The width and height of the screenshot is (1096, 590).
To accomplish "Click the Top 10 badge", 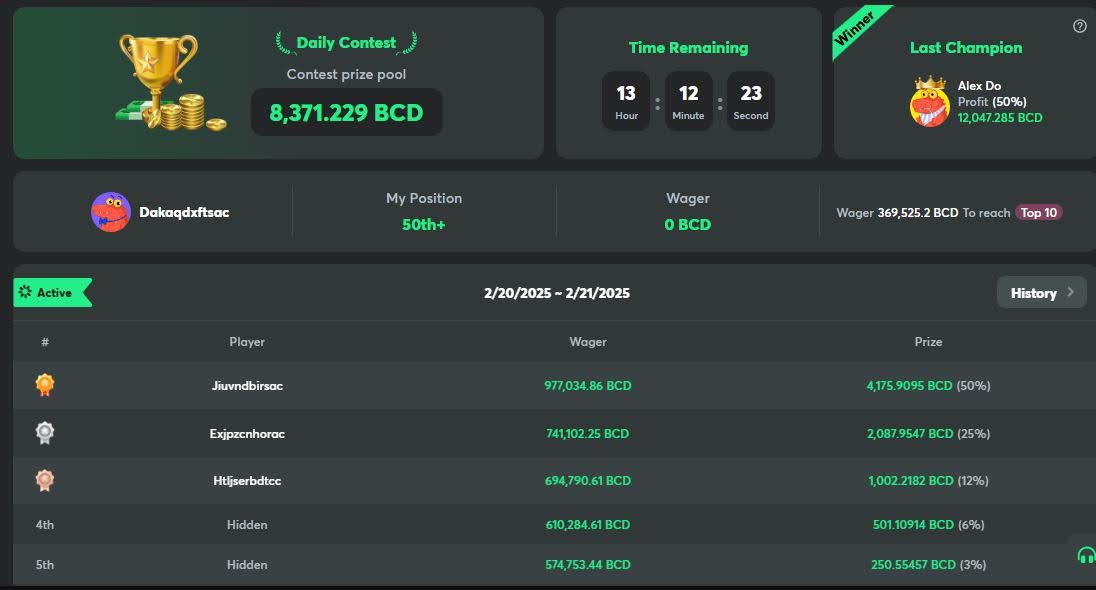I will 1038,212.
